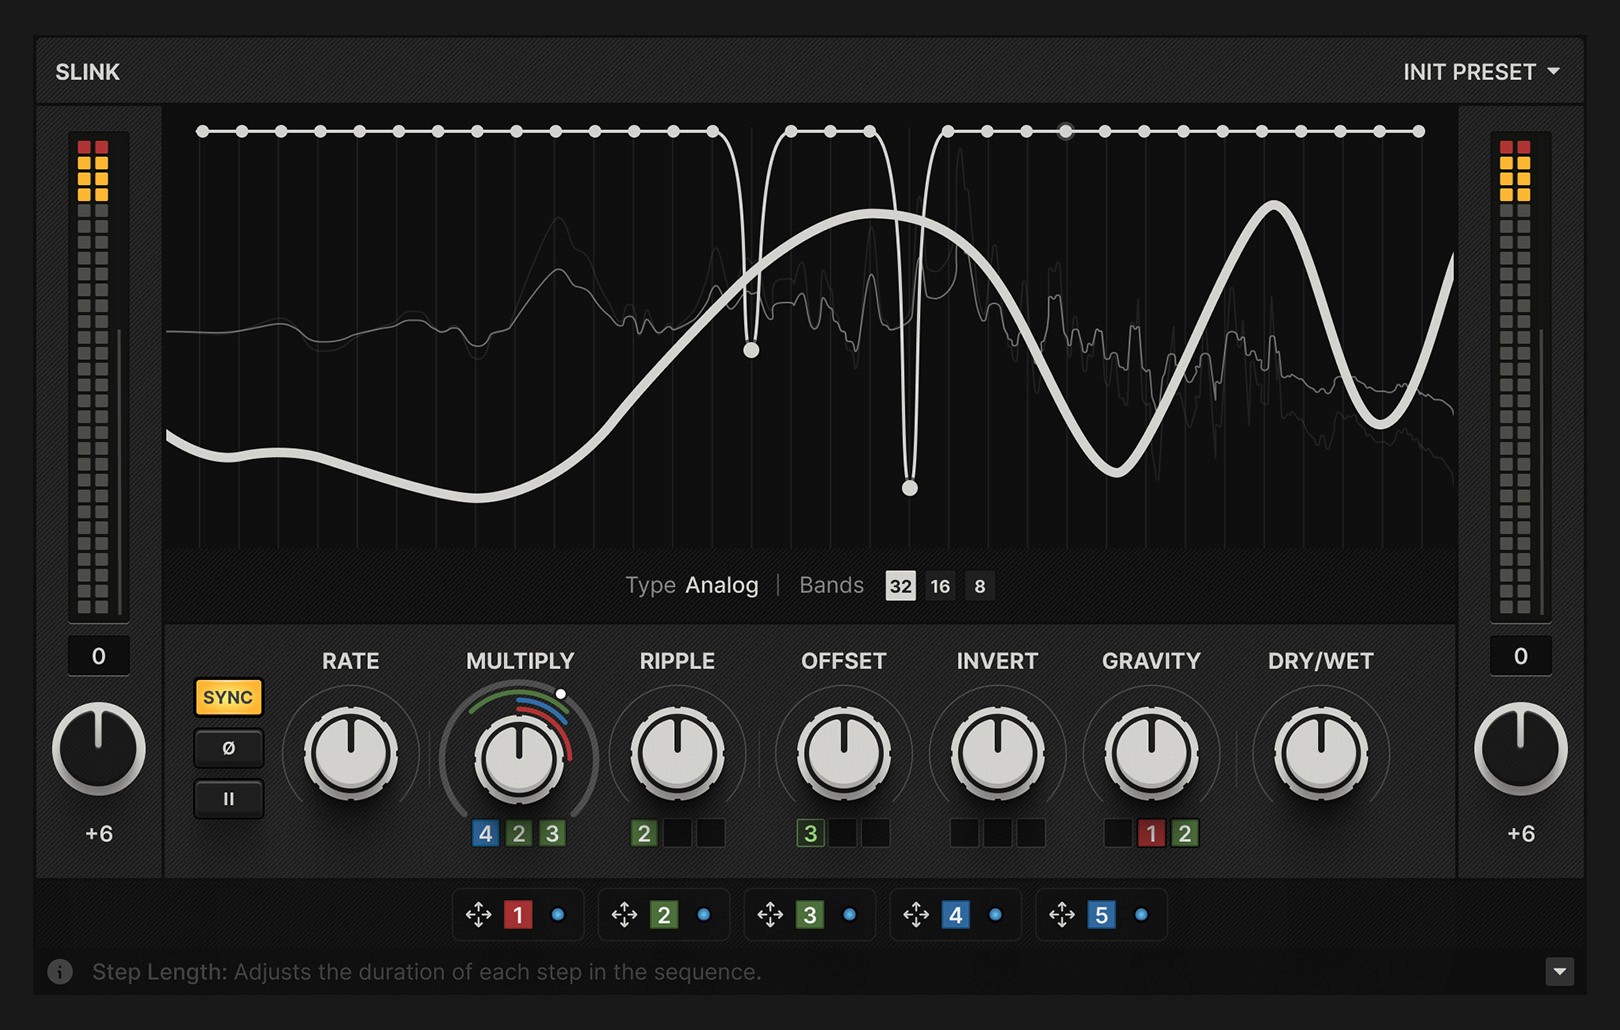Toggle the SYNC button off
This screenshot has height=1030, width=1620.
click(228, 697)
